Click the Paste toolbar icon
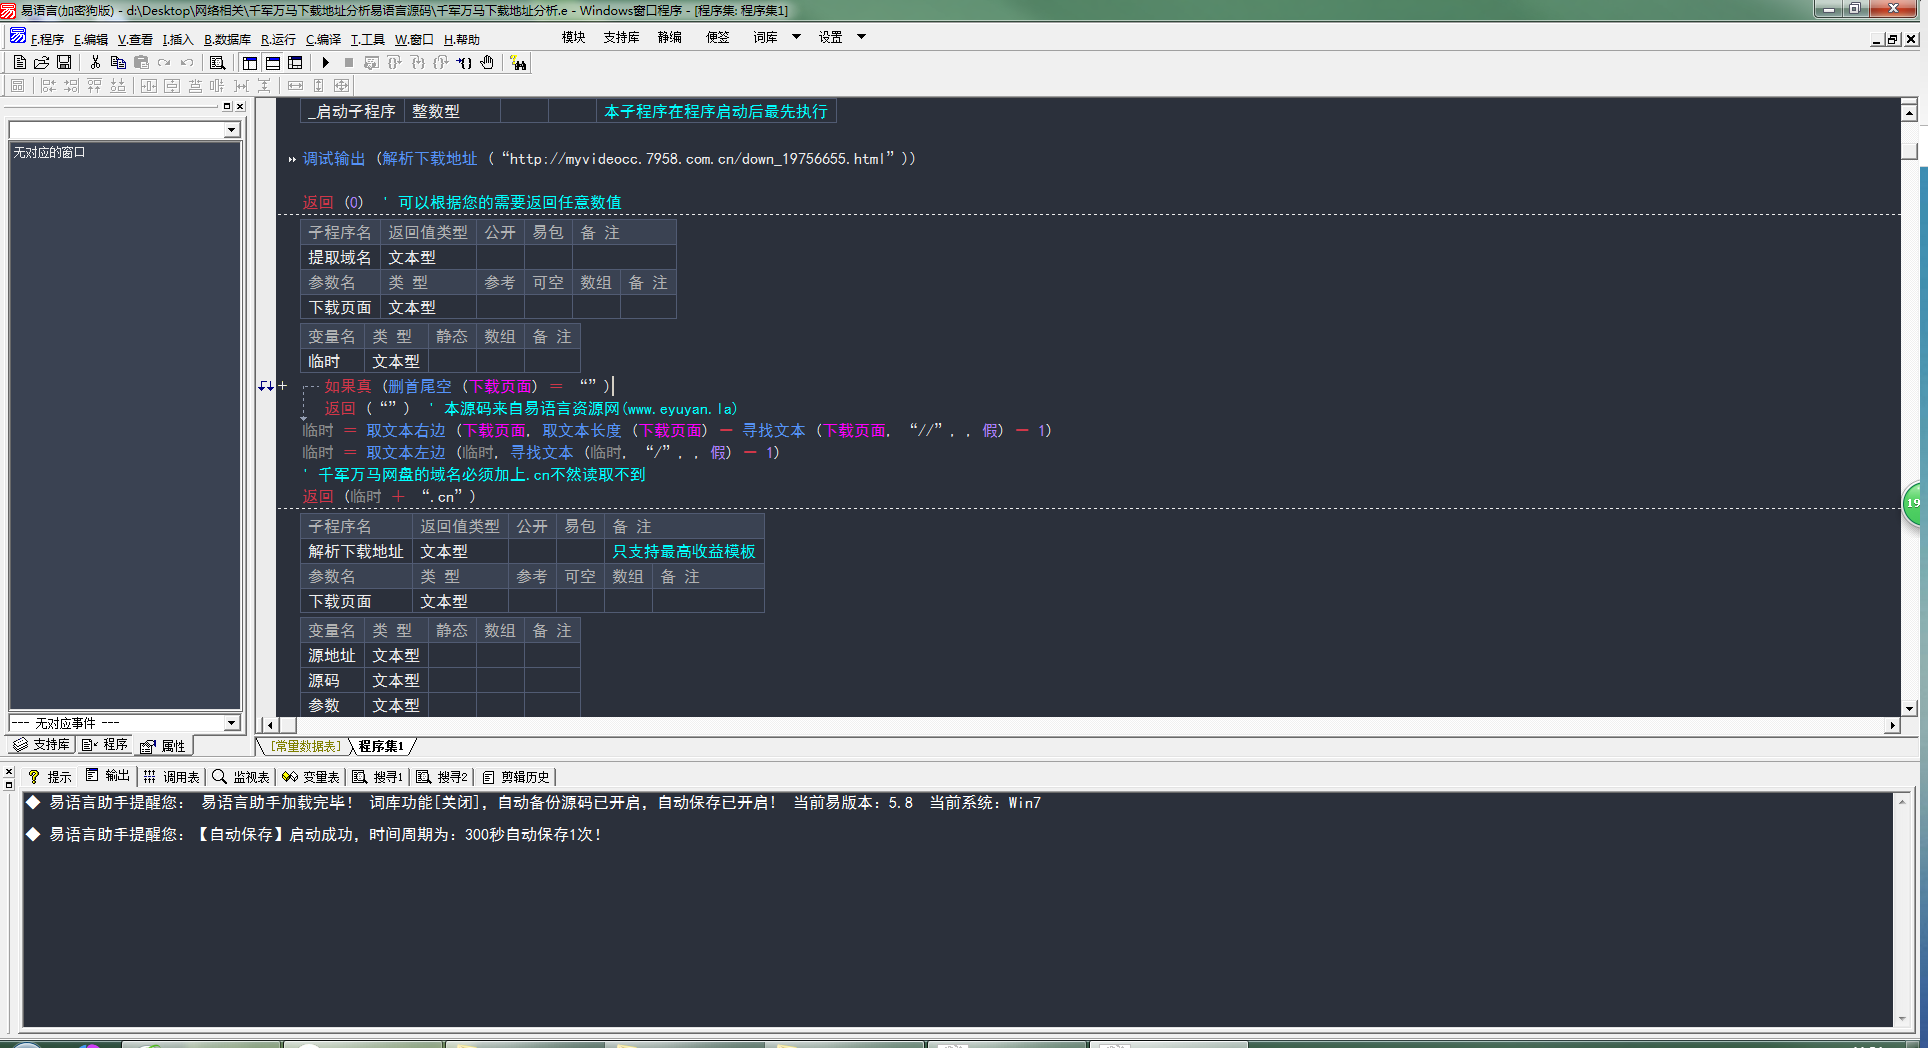This screenshot has height=1048, width=1928. [x=141, y=62]
